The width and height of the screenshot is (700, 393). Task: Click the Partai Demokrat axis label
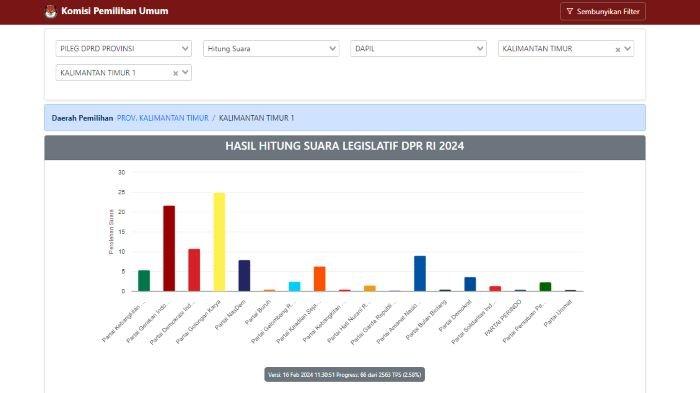(455, 315)
